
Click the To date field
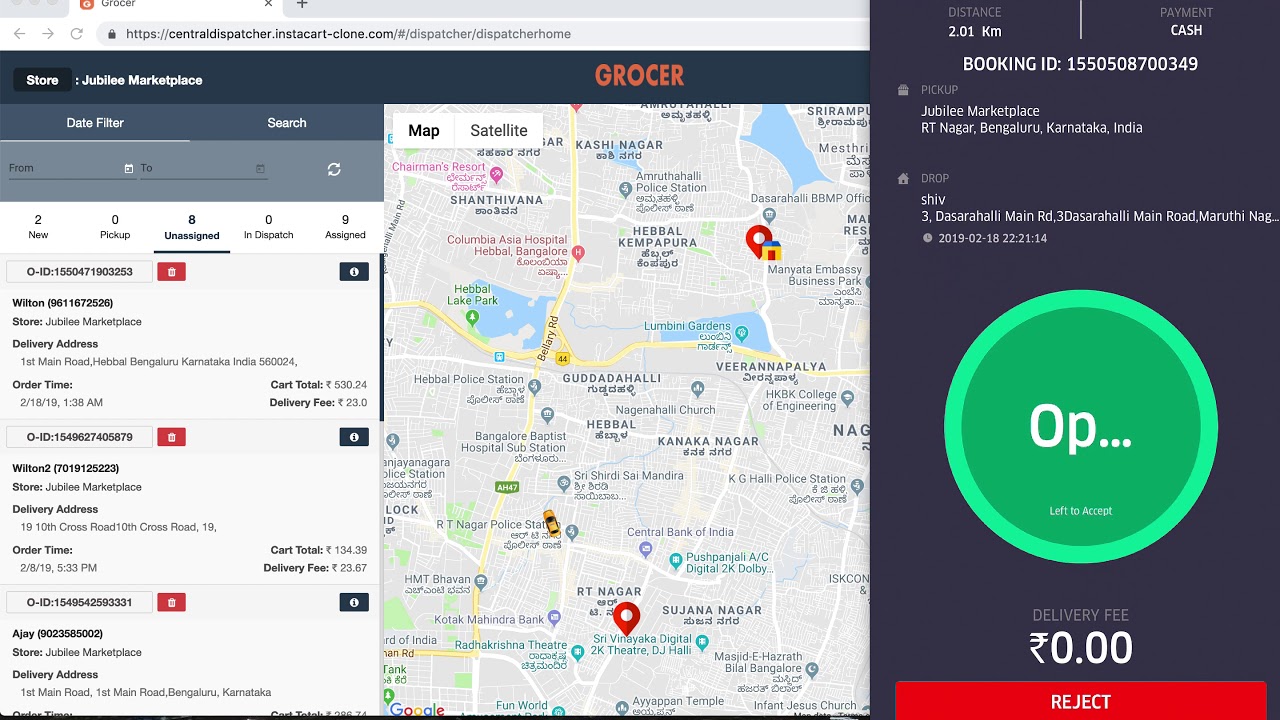click(x=203, y=168)
